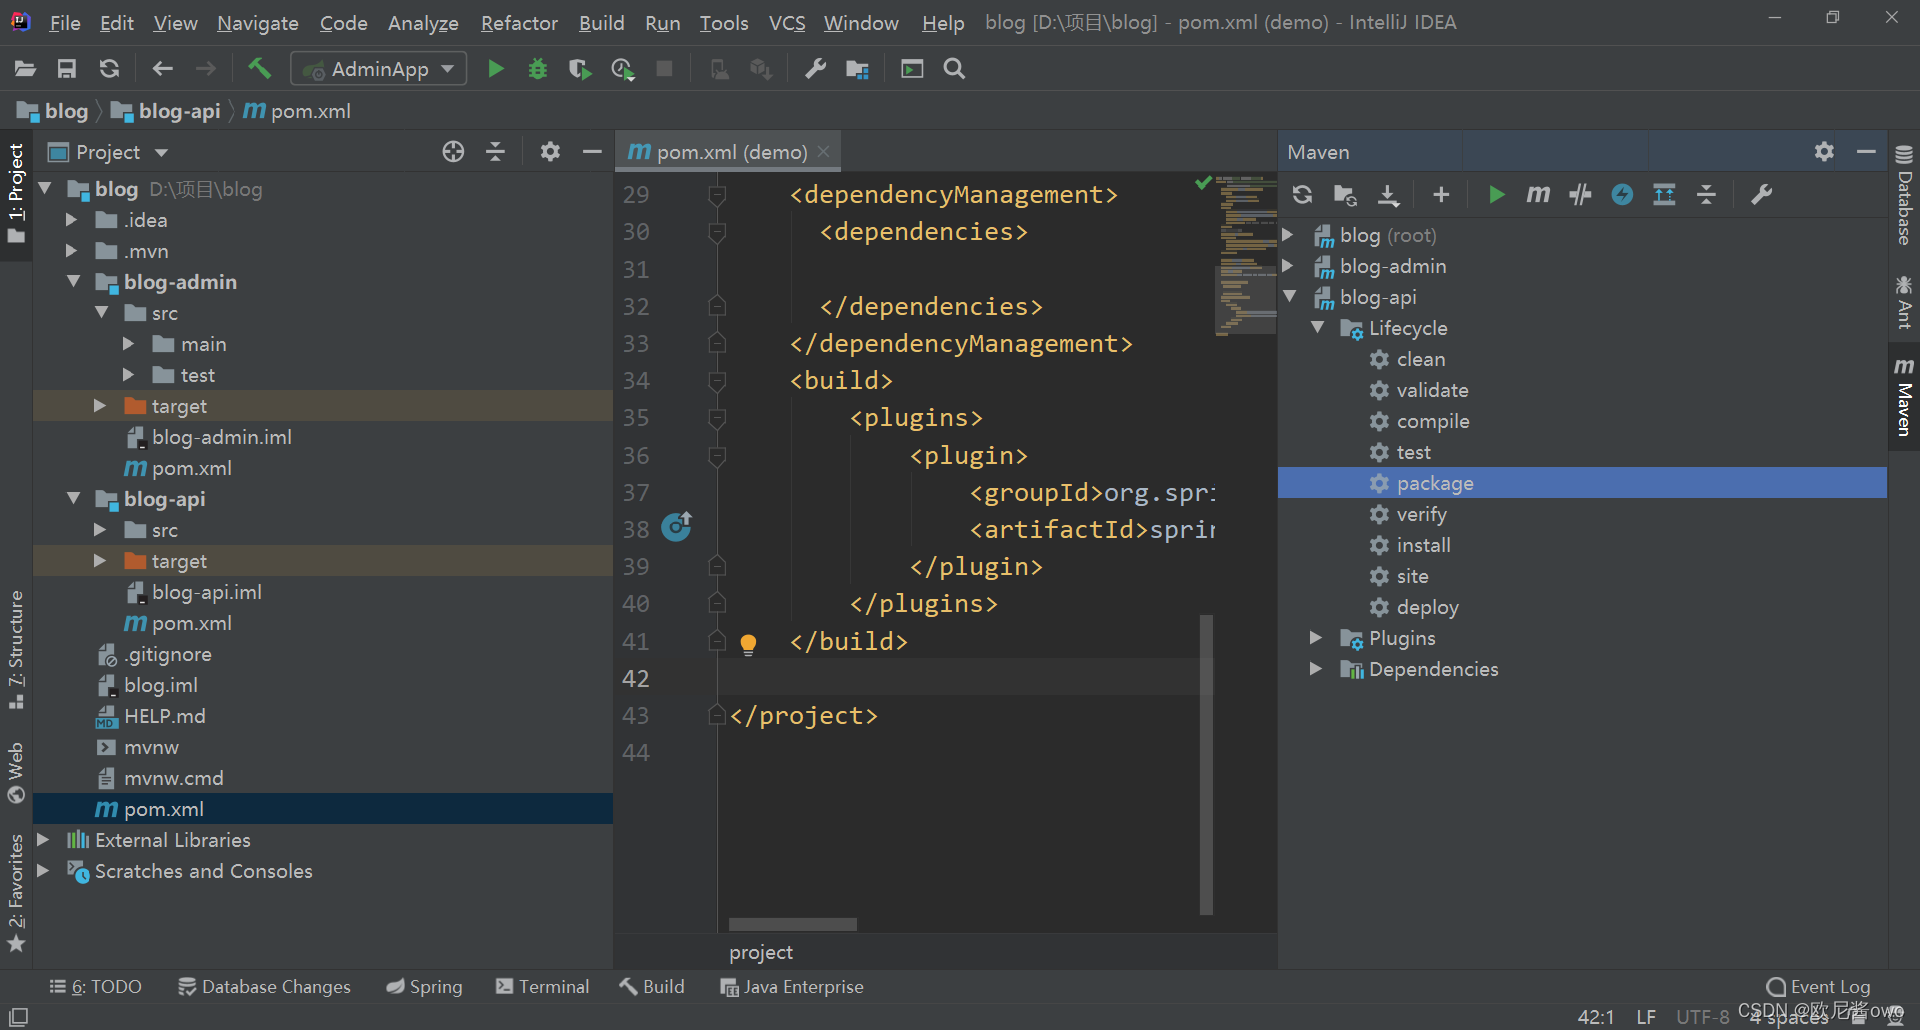Click the yellow lightbulb intention icon
The width and height of the screenshot is (1920, 1030).
pyautogui.click(x=748, y=644)
